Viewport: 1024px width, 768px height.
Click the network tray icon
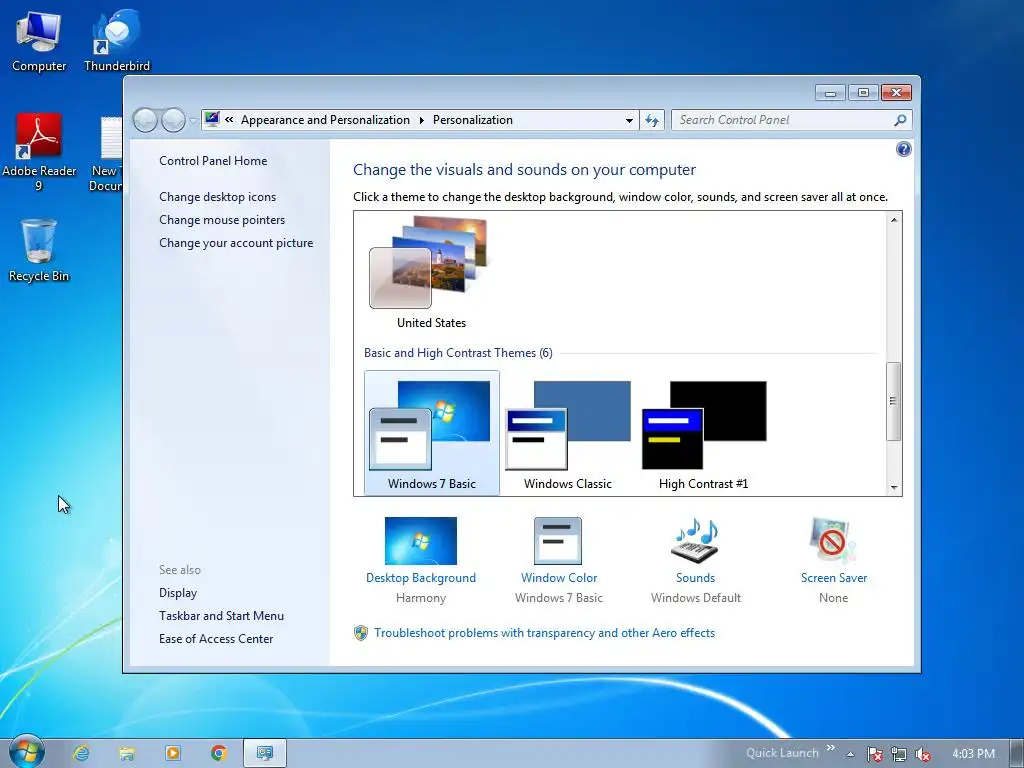[899, 754]
